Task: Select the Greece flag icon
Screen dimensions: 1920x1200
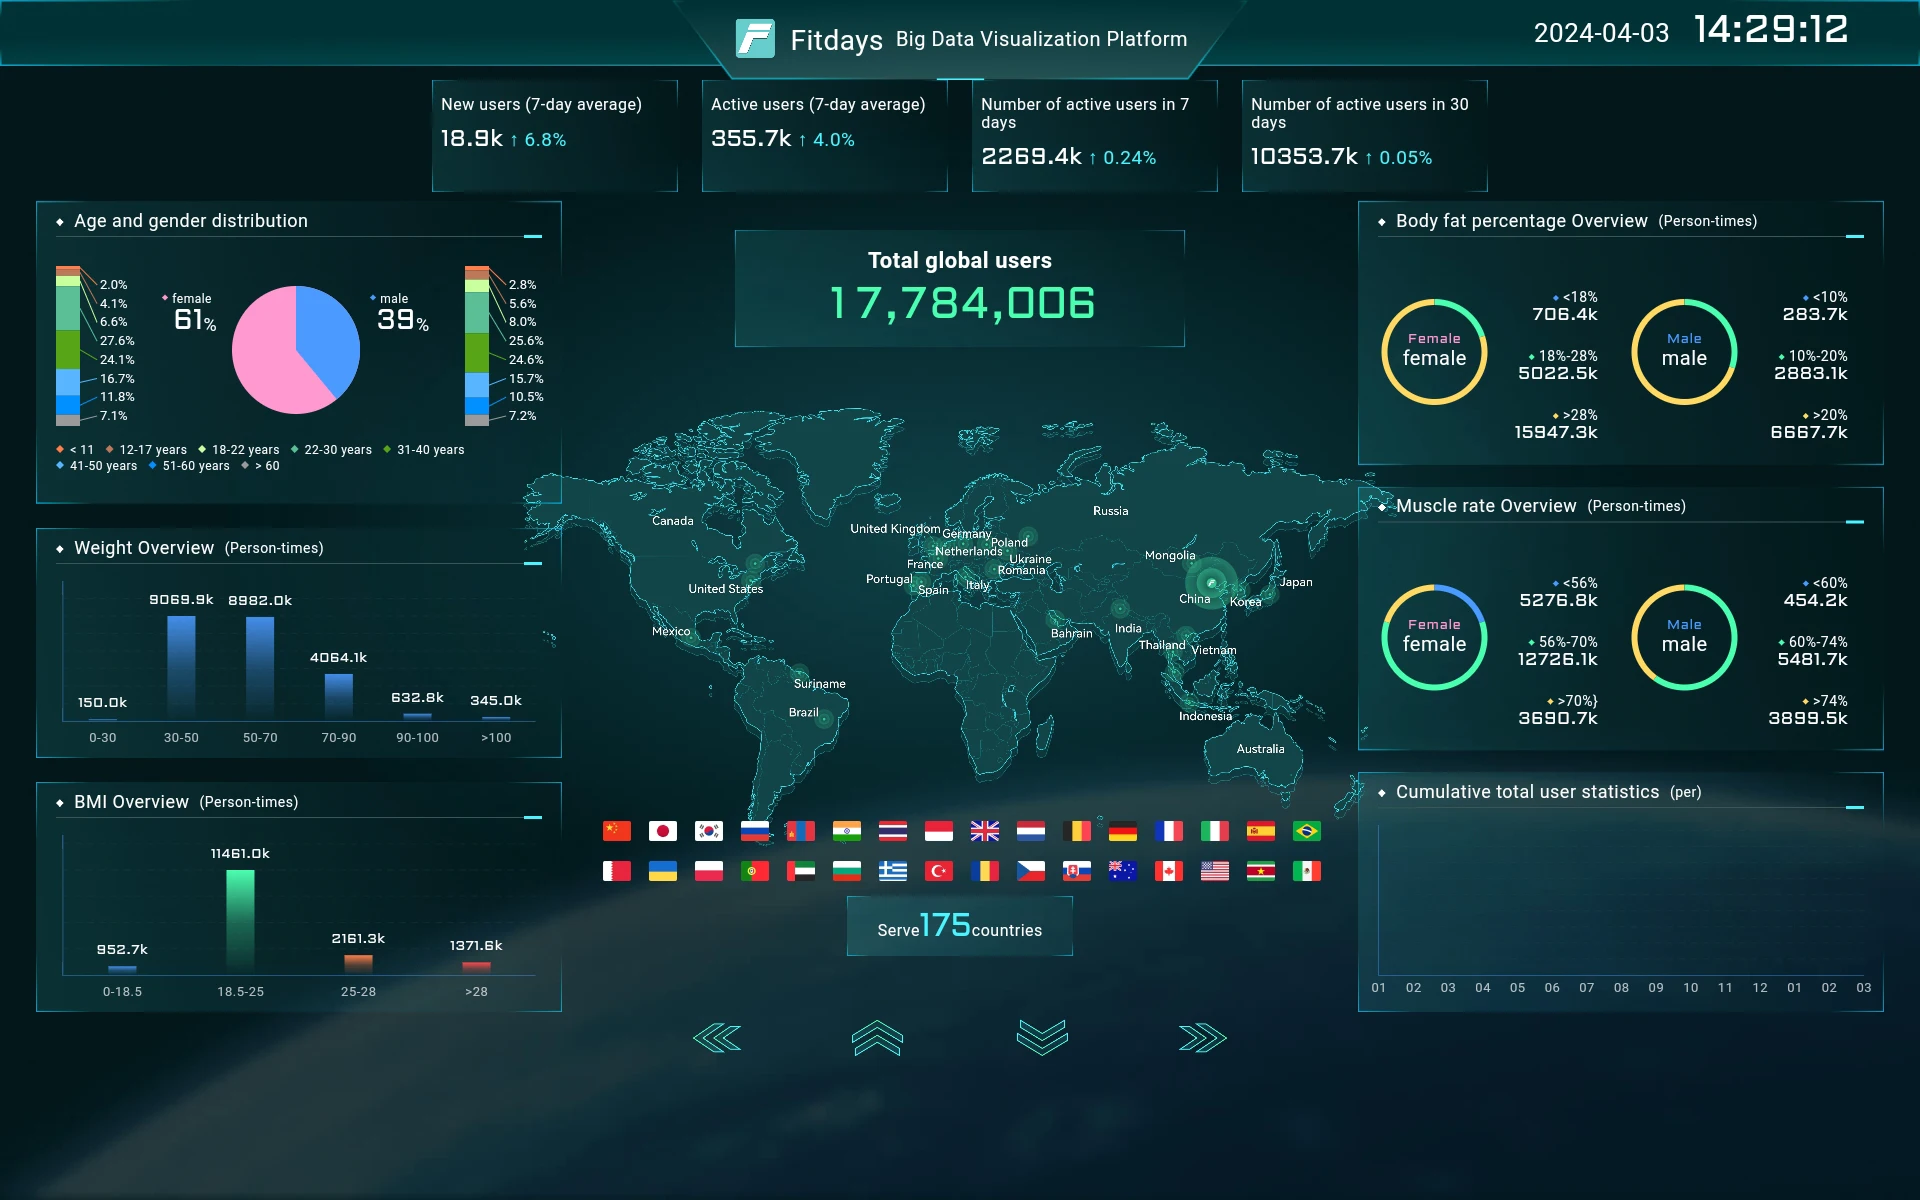Action: (892, 871)
